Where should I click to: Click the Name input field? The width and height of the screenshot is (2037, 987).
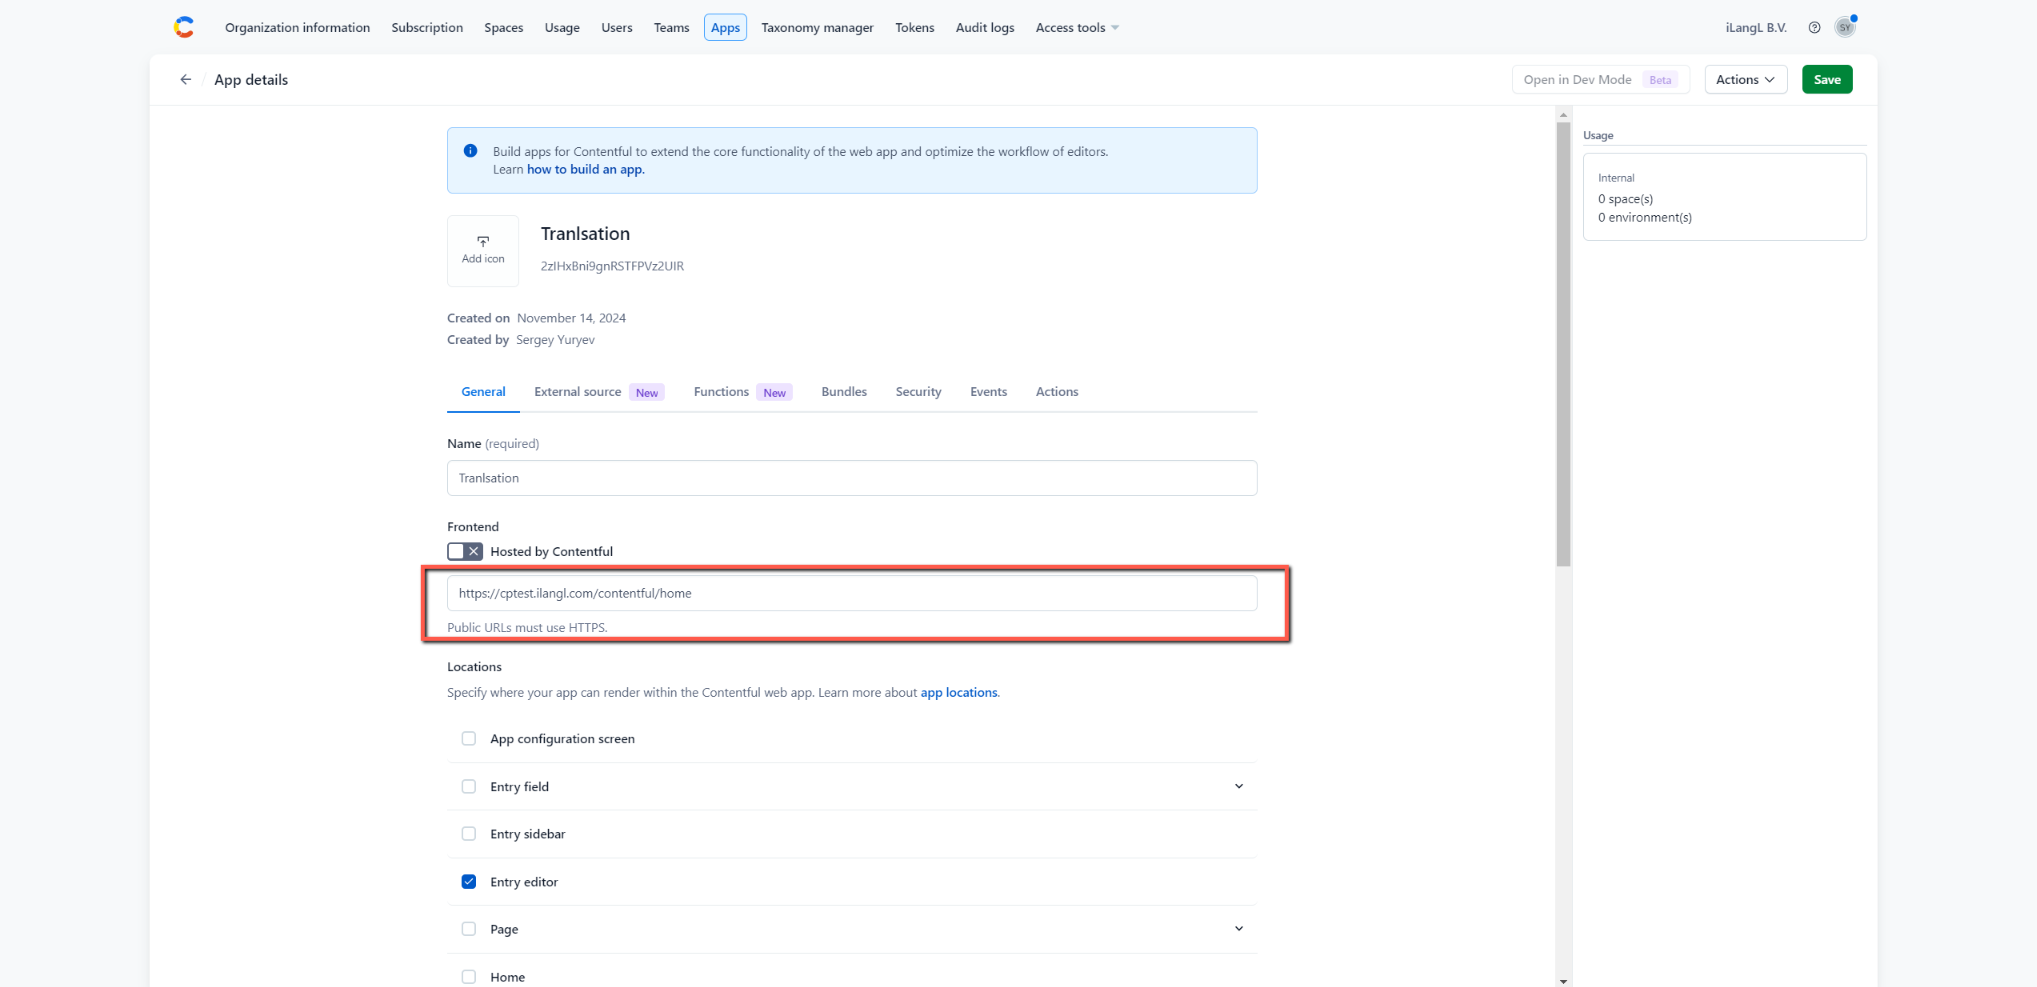852,478
